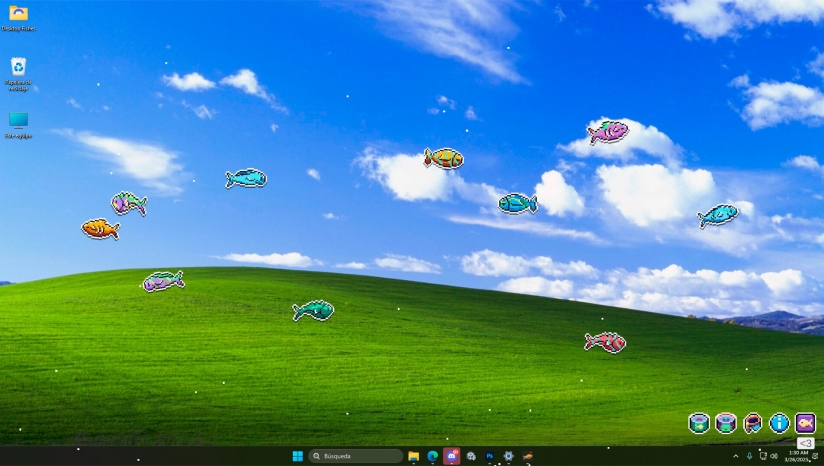Expand the hidden system tray icons chevron
The height and width of the screenshot is (466, 824).
(736, 456)
